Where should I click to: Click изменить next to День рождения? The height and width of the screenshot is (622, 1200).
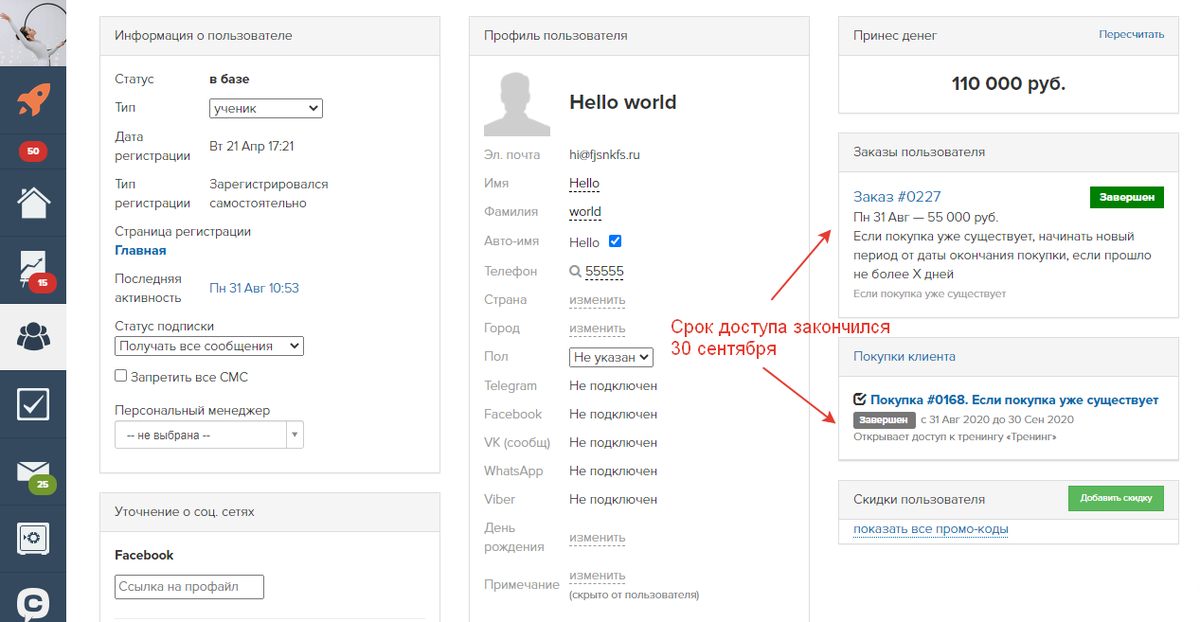pos(597,537)
